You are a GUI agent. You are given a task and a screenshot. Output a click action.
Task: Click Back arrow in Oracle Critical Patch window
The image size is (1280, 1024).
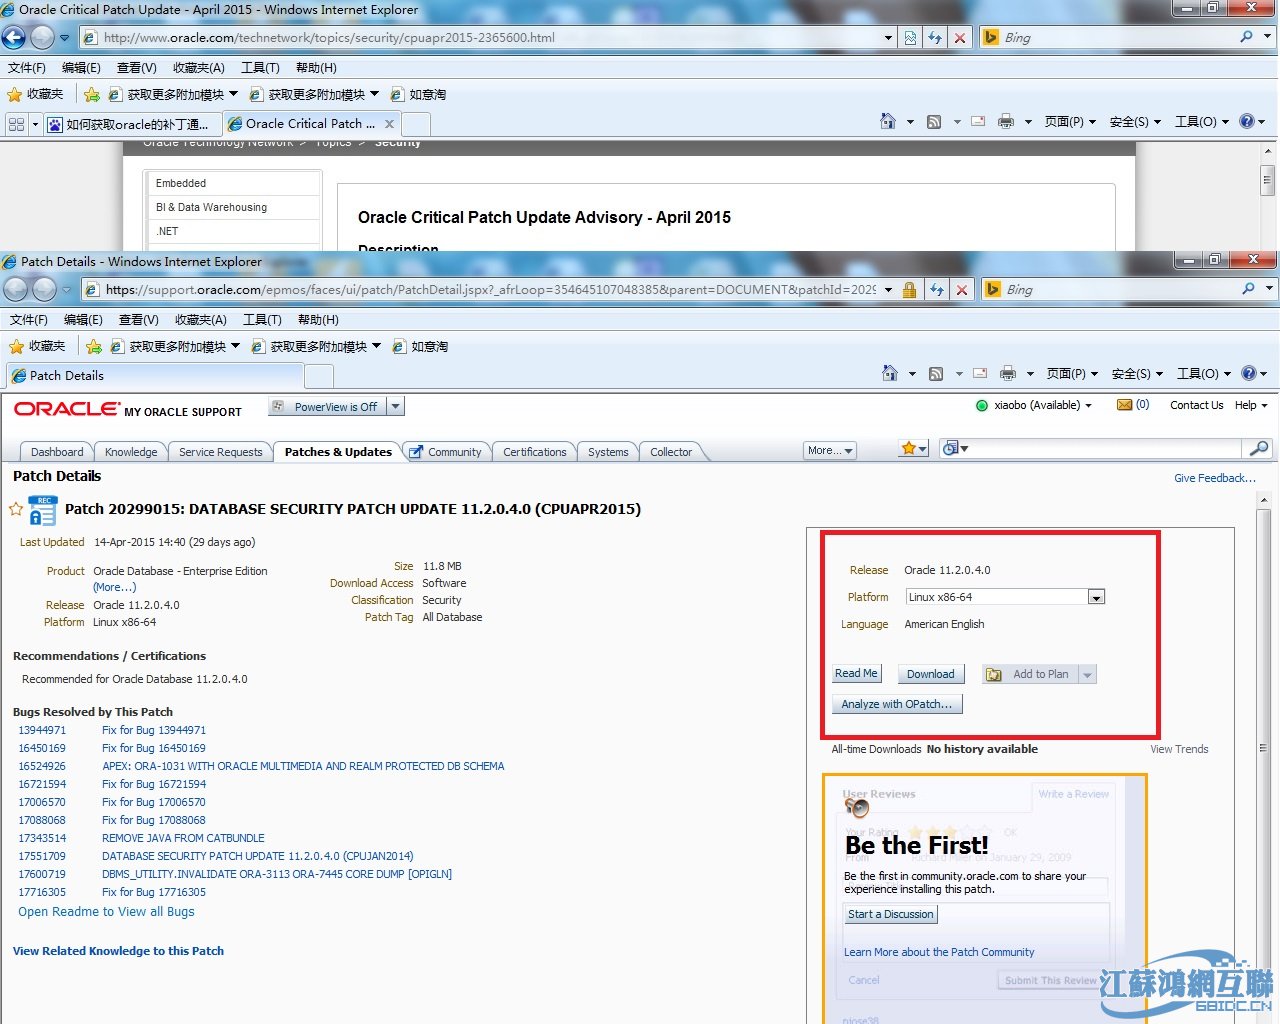tap(14, 37)
